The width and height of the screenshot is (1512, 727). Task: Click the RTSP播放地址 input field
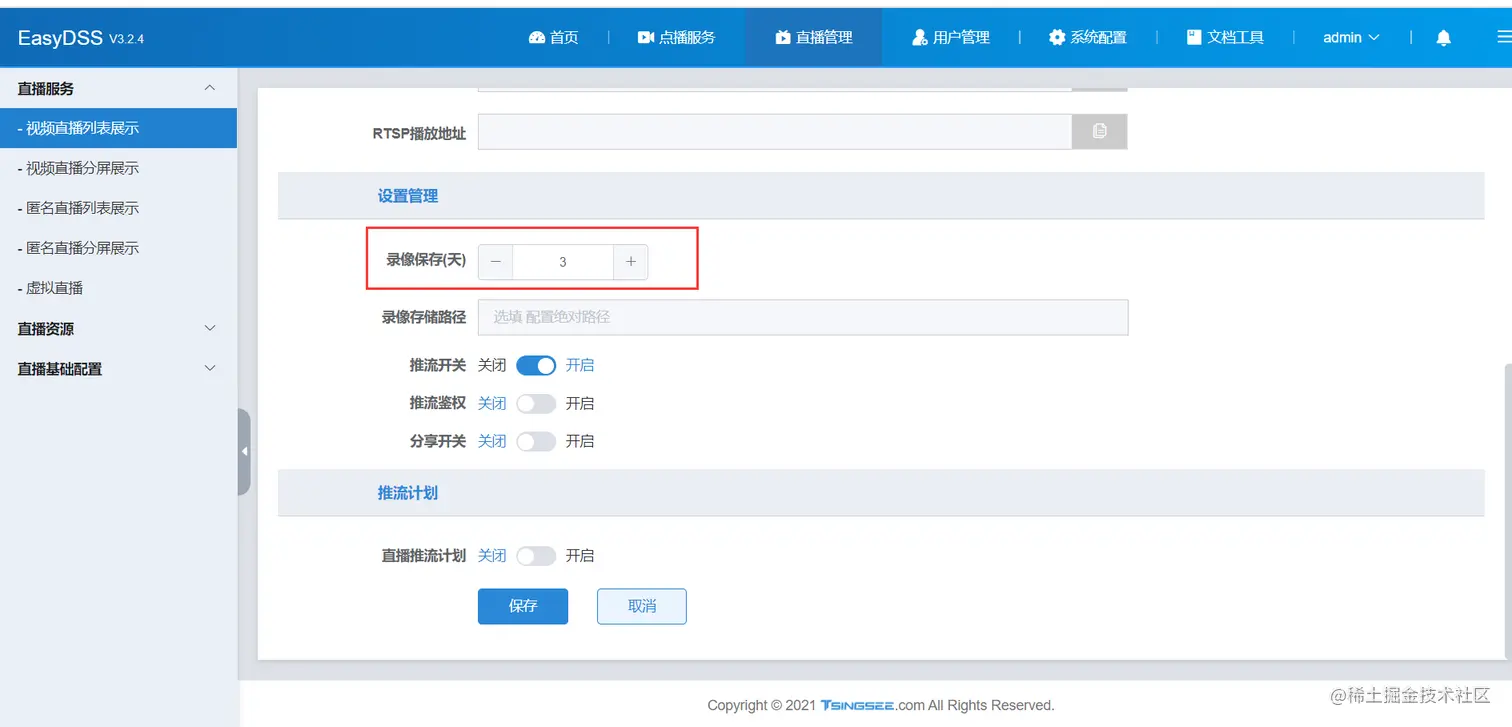[x=775, y=131]
